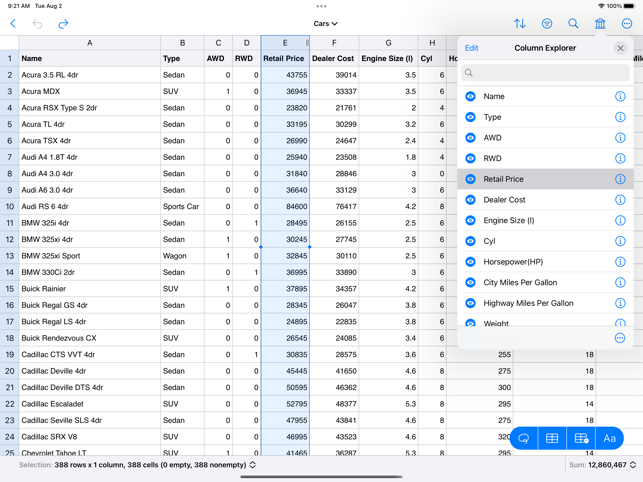Hide the Cyl column via eye icon
The image size is (643, 482).
(x=470, y=241)
